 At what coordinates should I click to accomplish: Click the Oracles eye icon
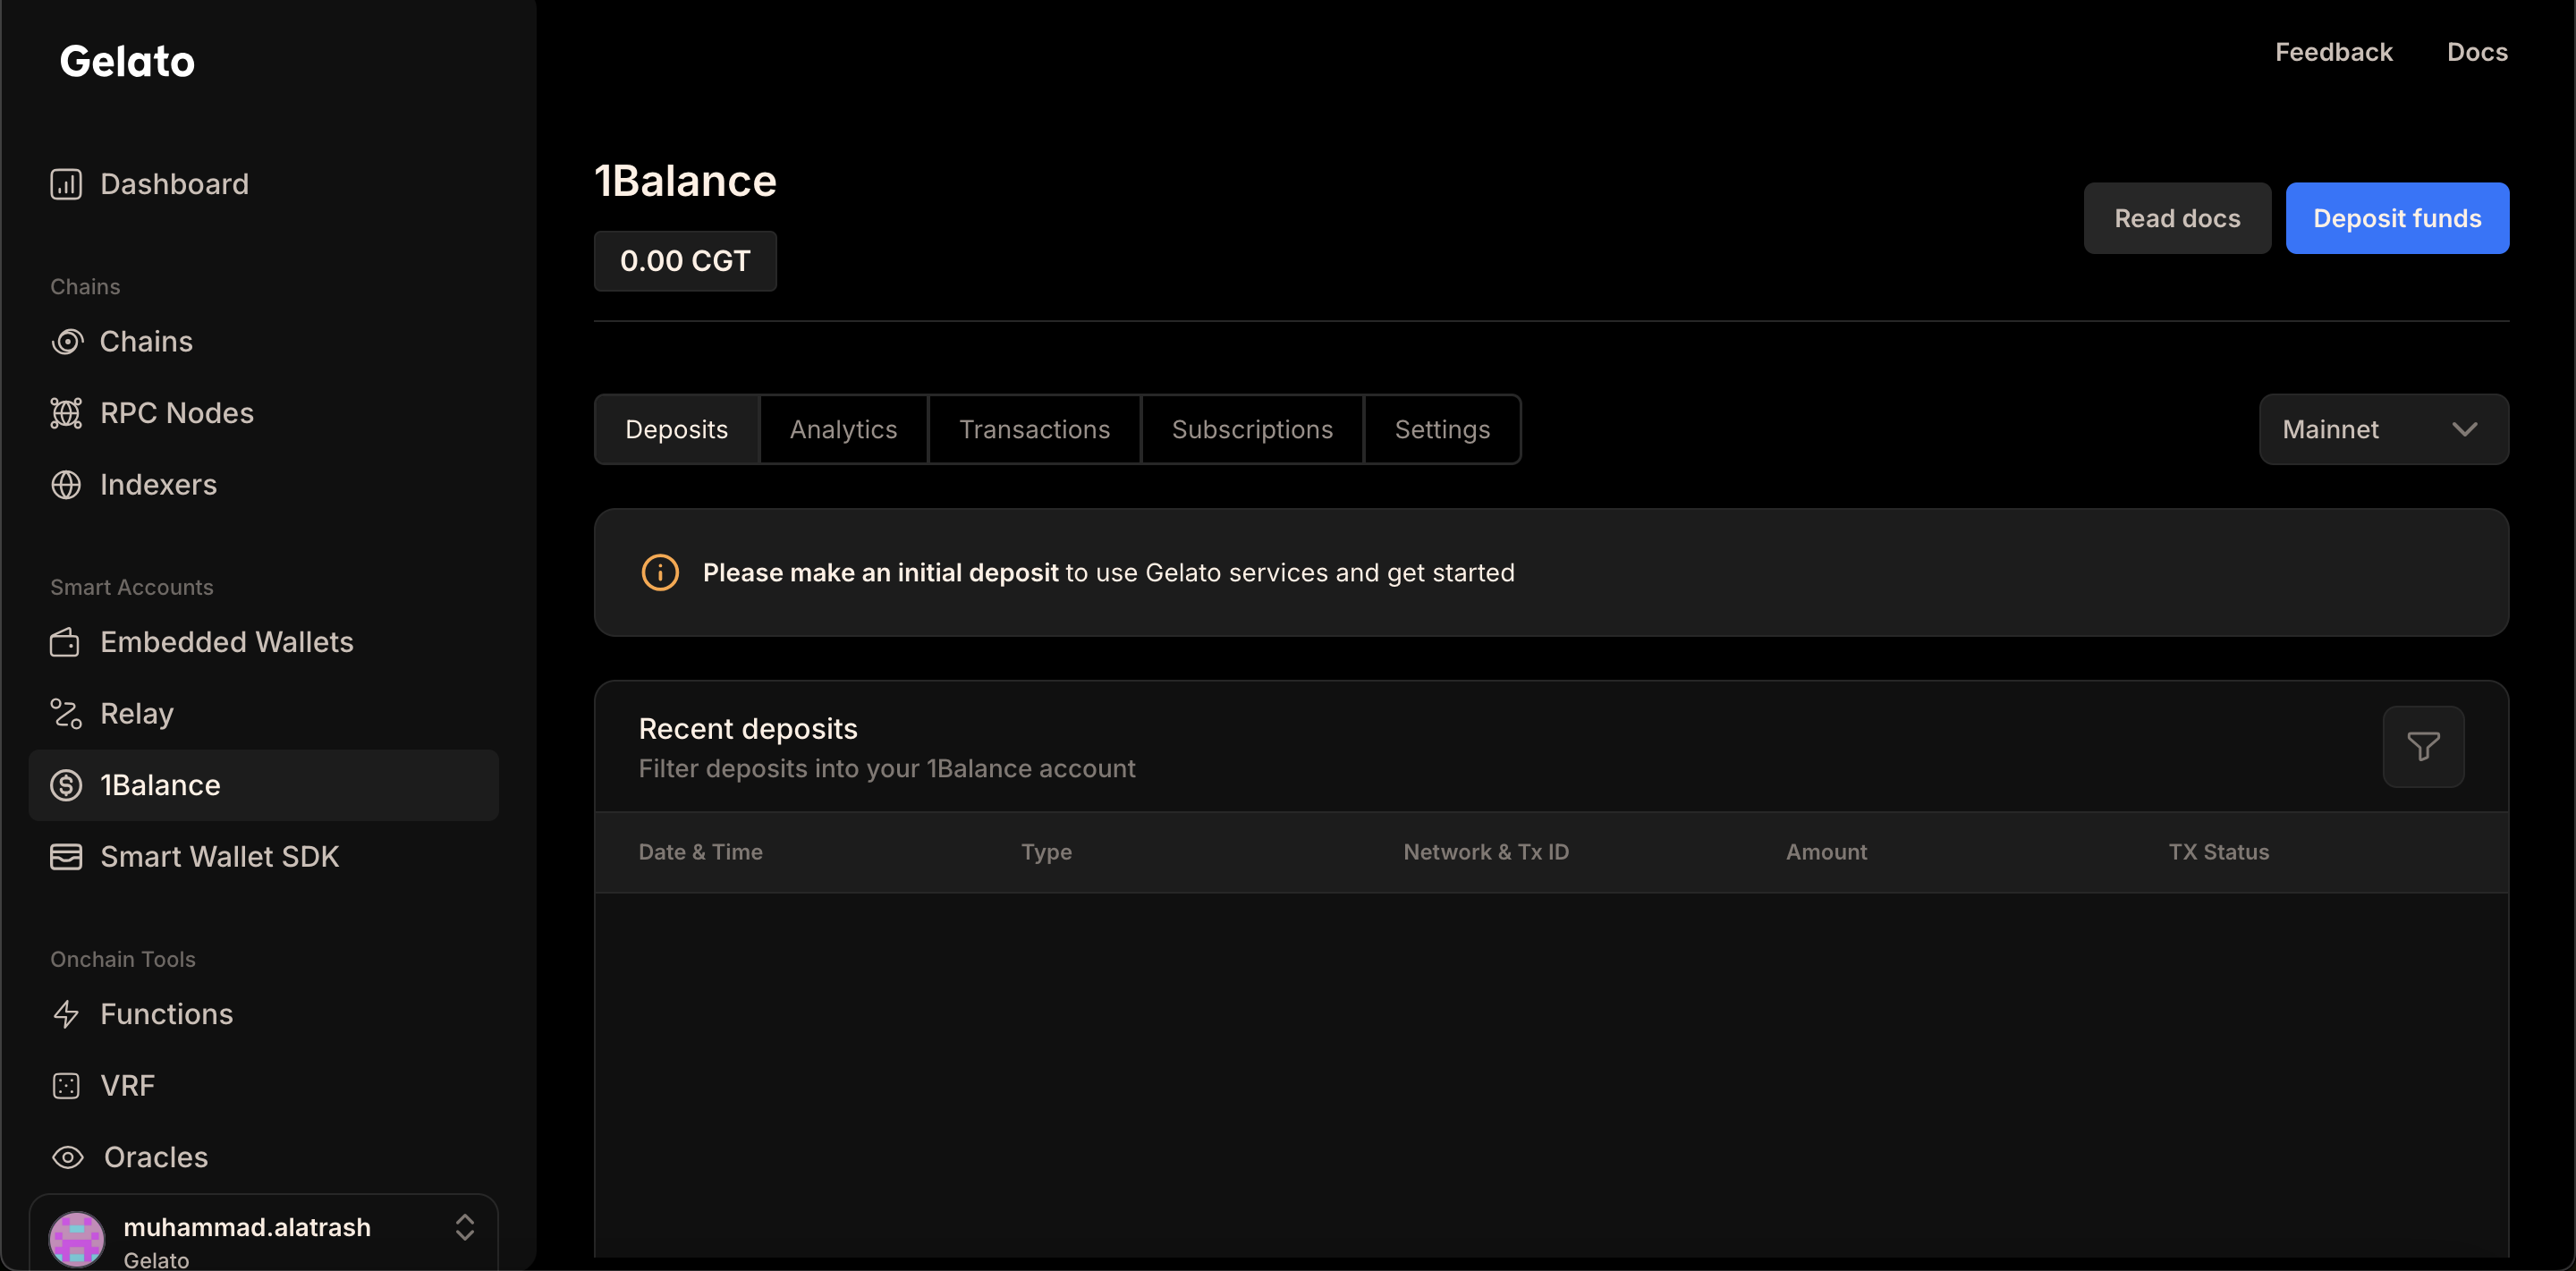pyautogui.click(x=68, y=1158)
